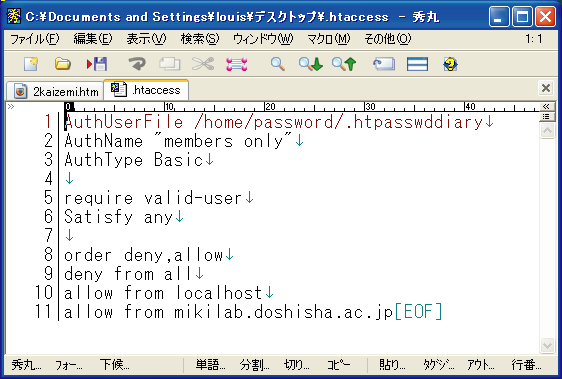Open help with the question mark icon

(450, 64)
